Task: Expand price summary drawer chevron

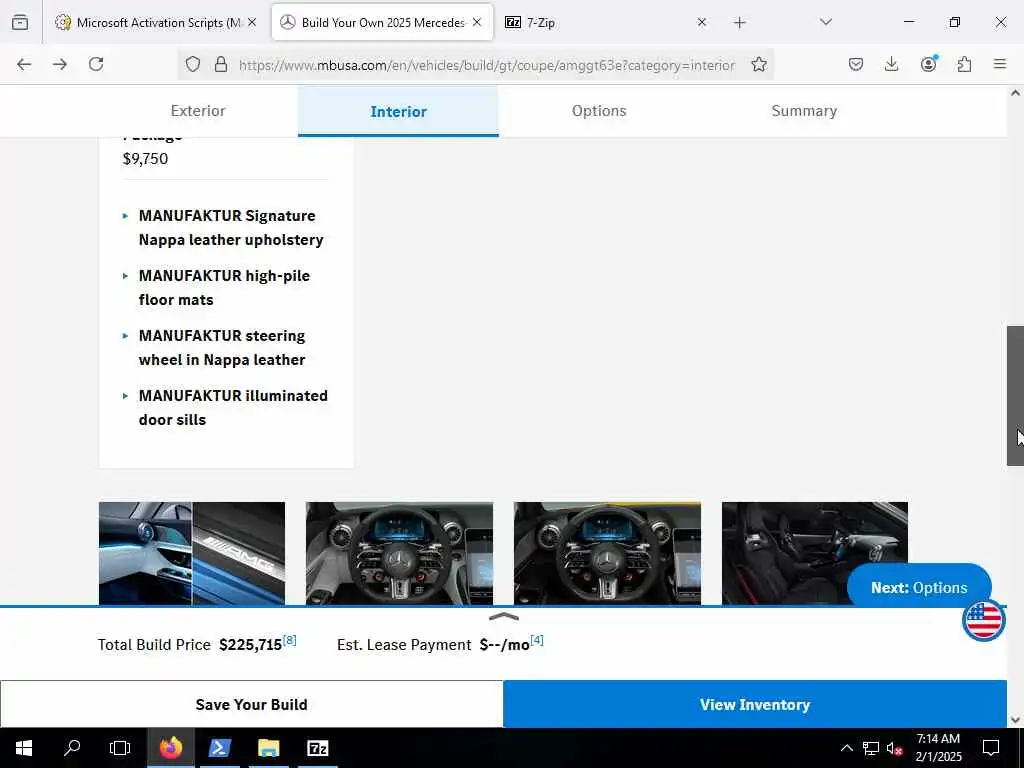Action: [504, 616]
